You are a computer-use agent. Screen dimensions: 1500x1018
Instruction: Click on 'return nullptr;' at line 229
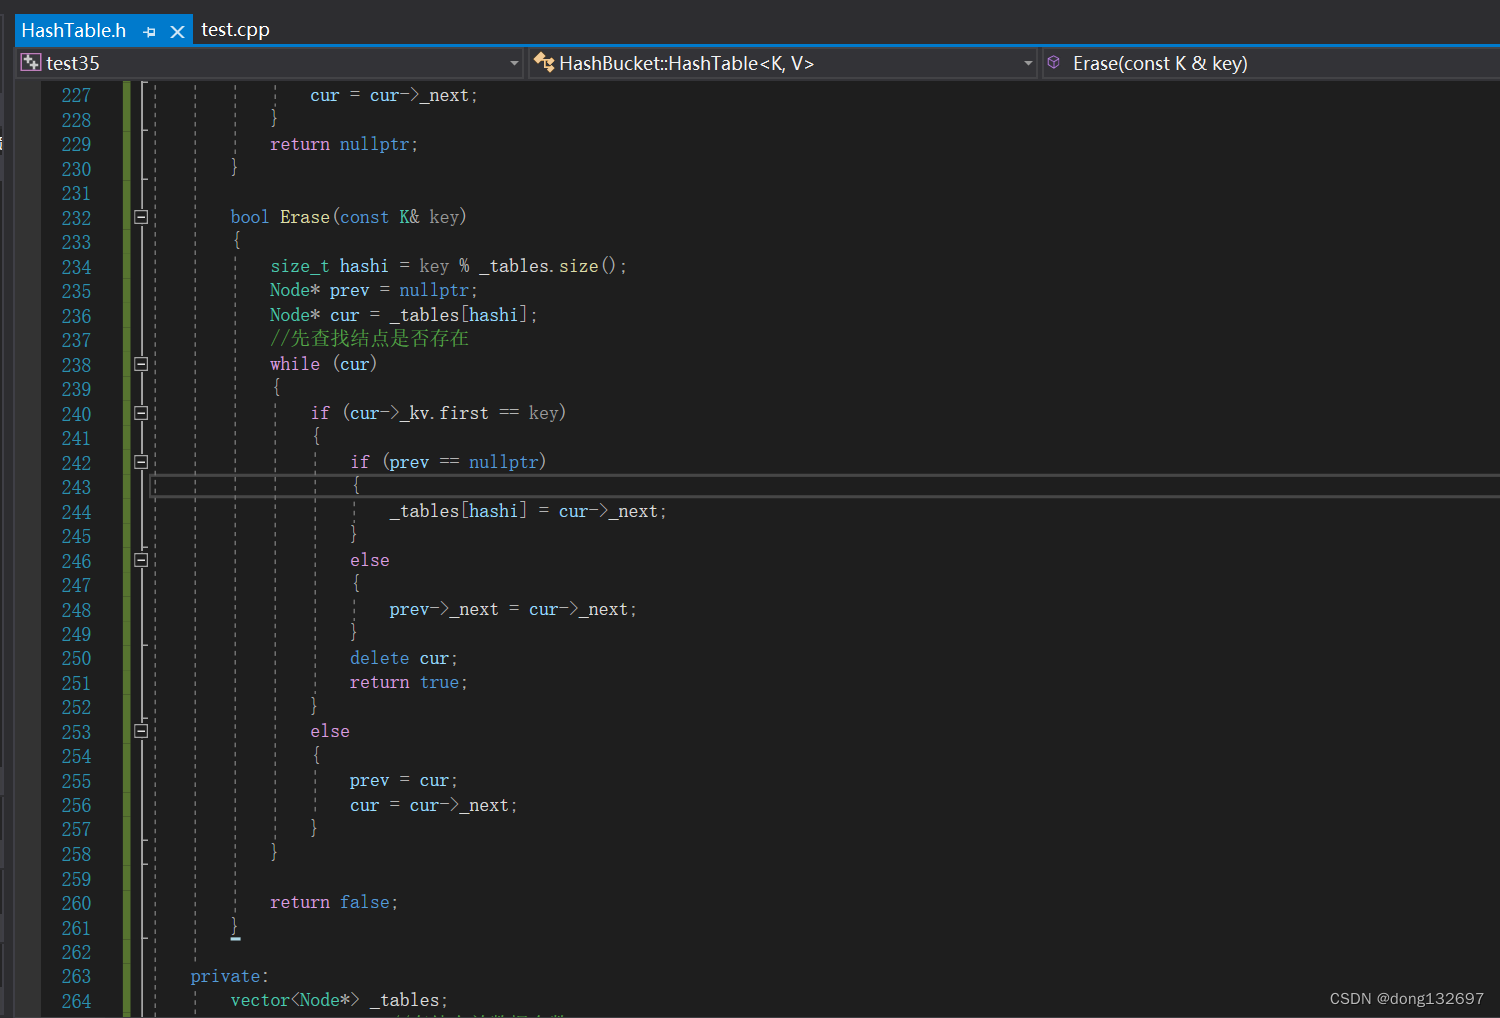[344, 144]
